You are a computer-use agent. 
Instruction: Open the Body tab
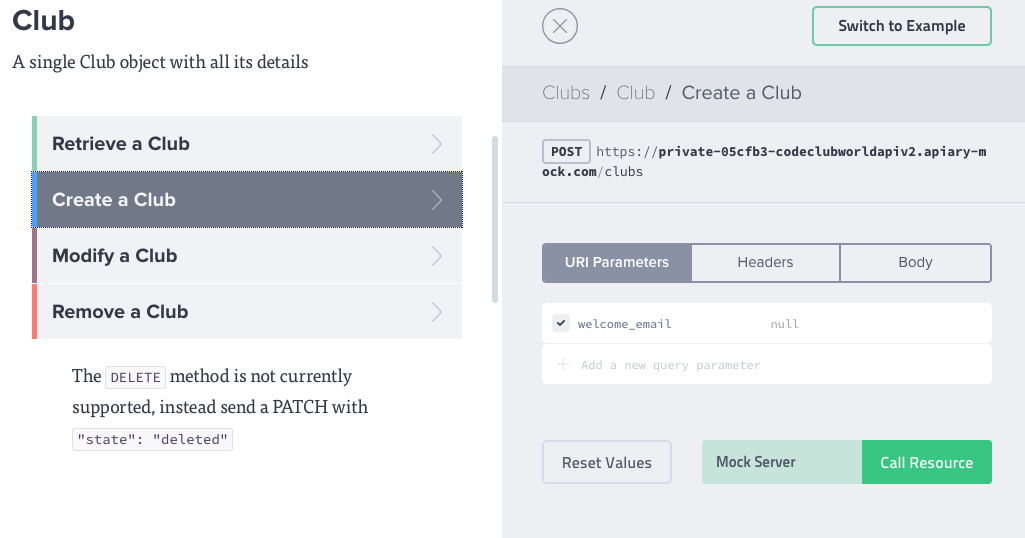(x=915, y=263)
